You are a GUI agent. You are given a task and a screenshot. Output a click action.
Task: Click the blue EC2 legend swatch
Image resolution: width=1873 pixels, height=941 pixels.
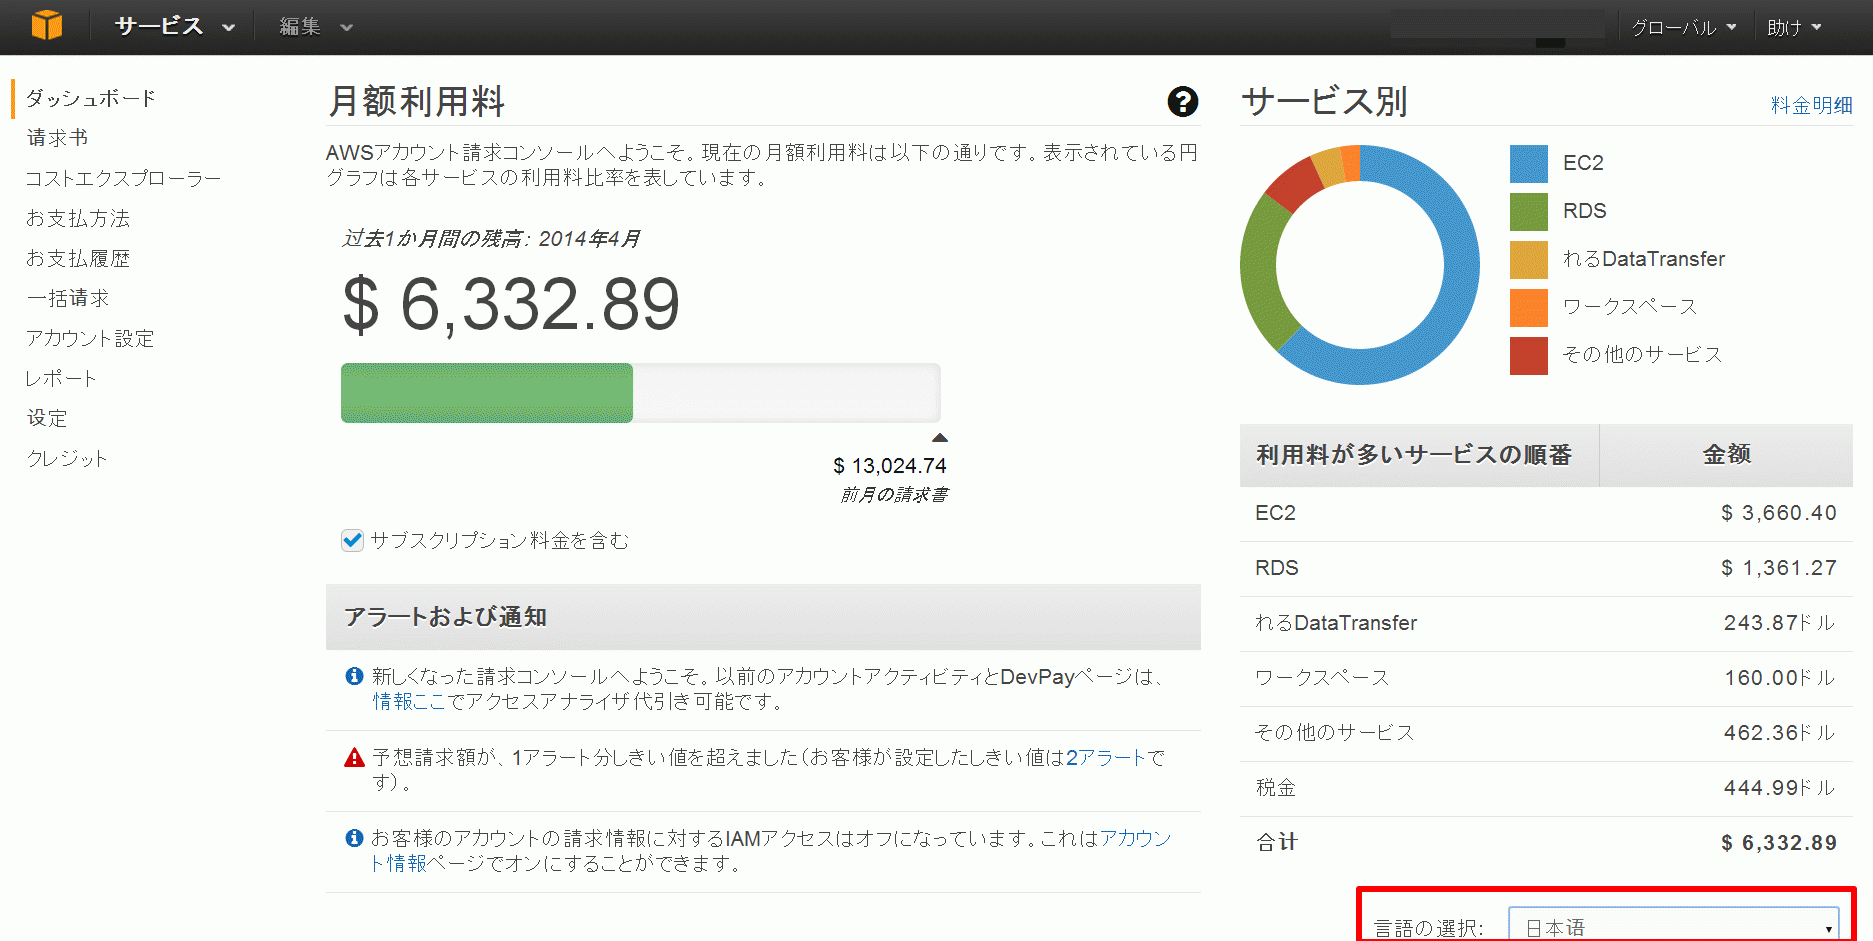click(x=1528, y=163)
